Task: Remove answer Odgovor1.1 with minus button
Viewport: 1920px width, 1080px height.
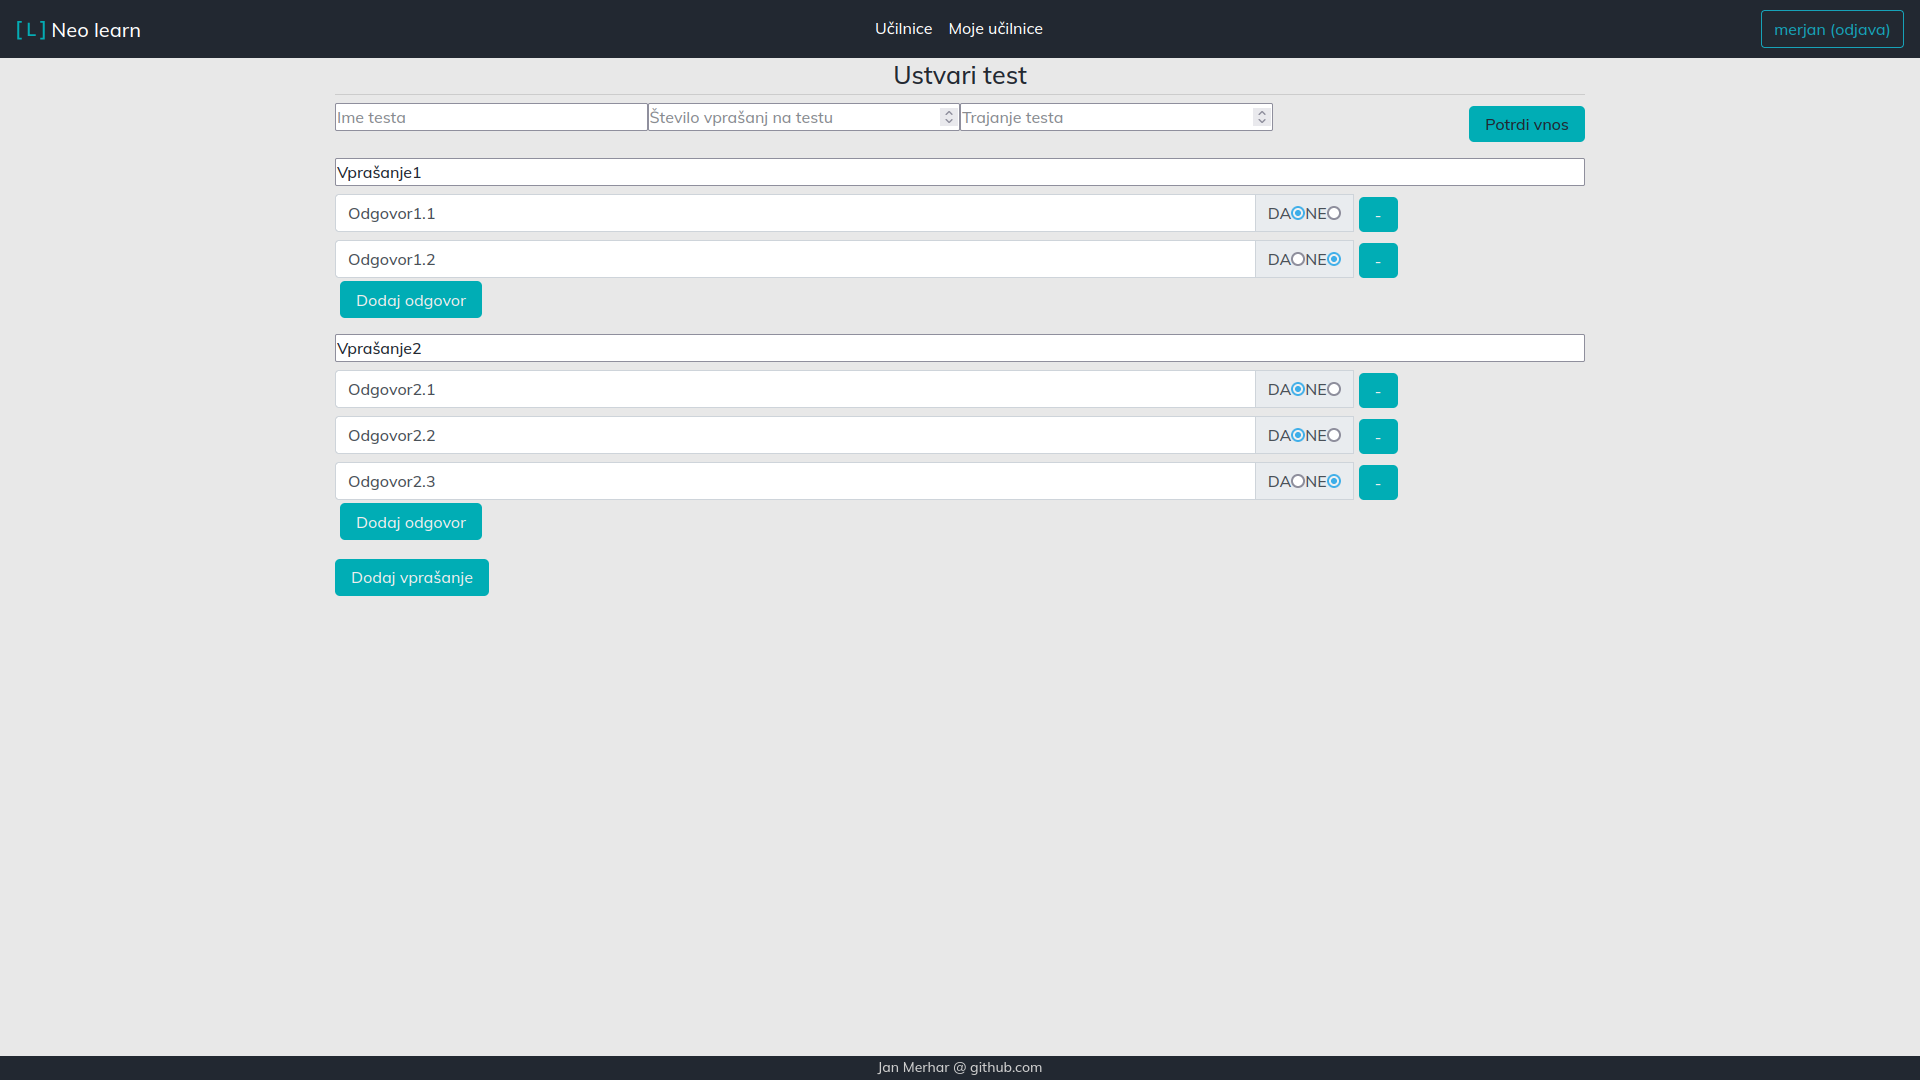Action: click(x=1378, y=215)
